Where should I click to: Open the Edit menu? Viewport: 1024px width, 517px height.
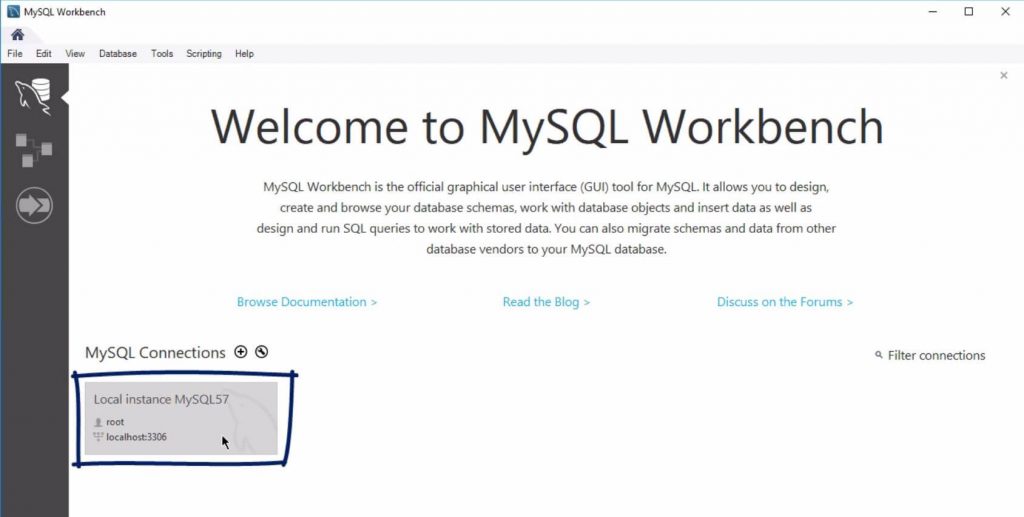pos(43,54)
